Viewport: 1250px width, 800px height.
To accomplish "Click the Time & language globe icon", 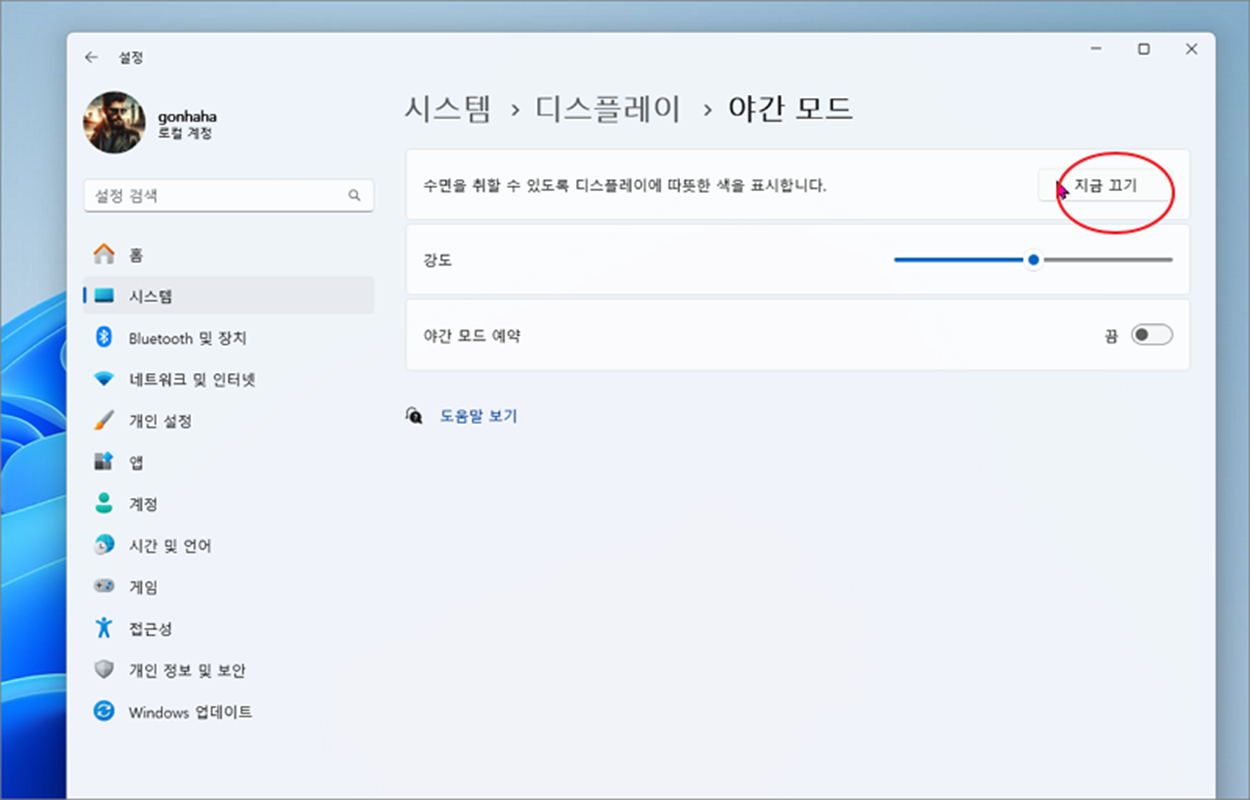I will 104,546.
